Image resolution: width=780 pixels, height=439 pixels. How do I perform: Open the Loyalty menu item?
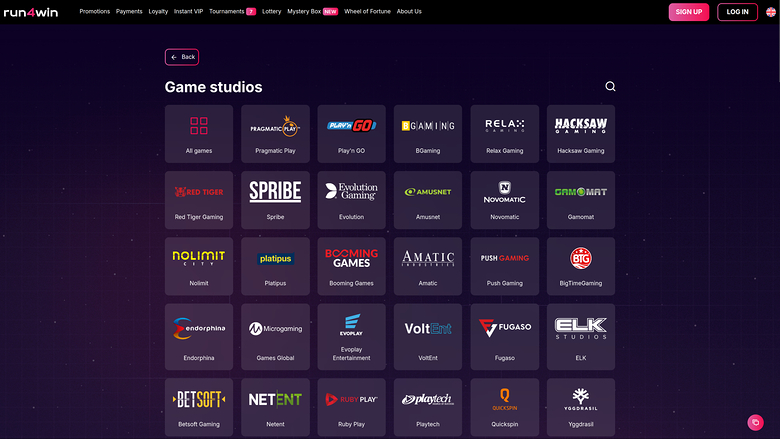coord(158,11)
